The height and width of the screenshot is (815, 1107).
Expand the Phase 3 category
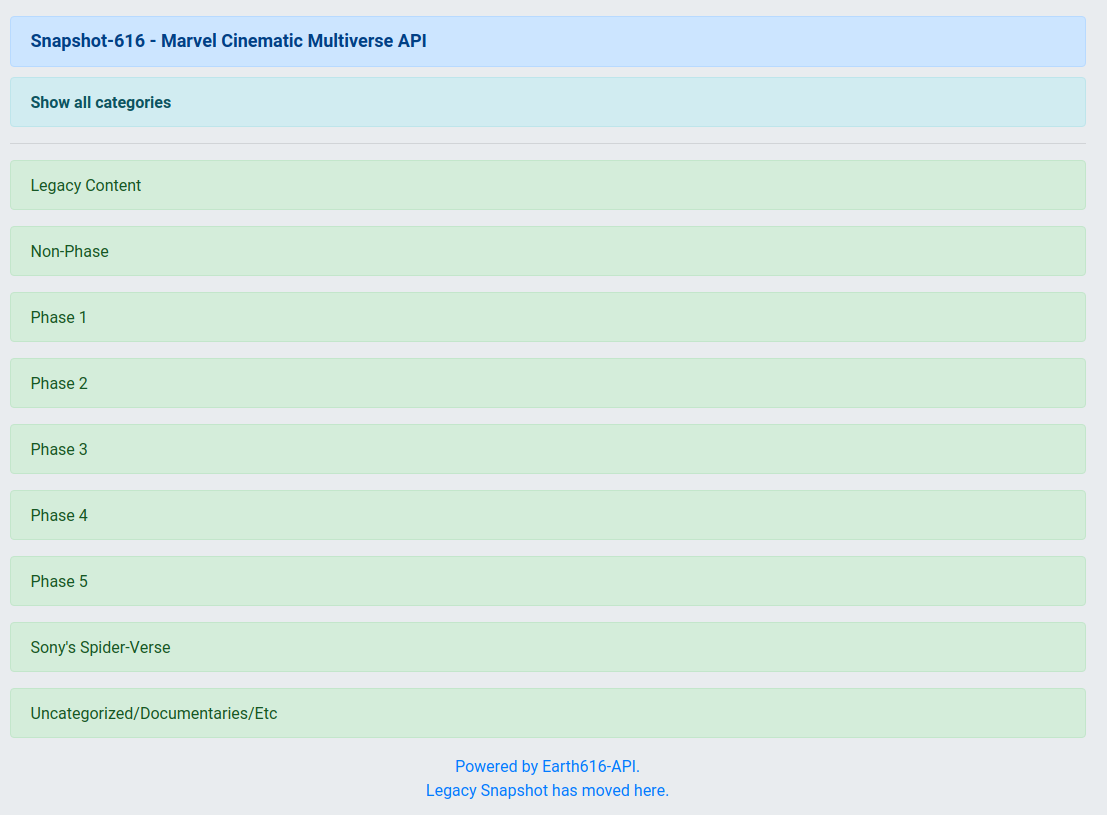pos(548,449)
